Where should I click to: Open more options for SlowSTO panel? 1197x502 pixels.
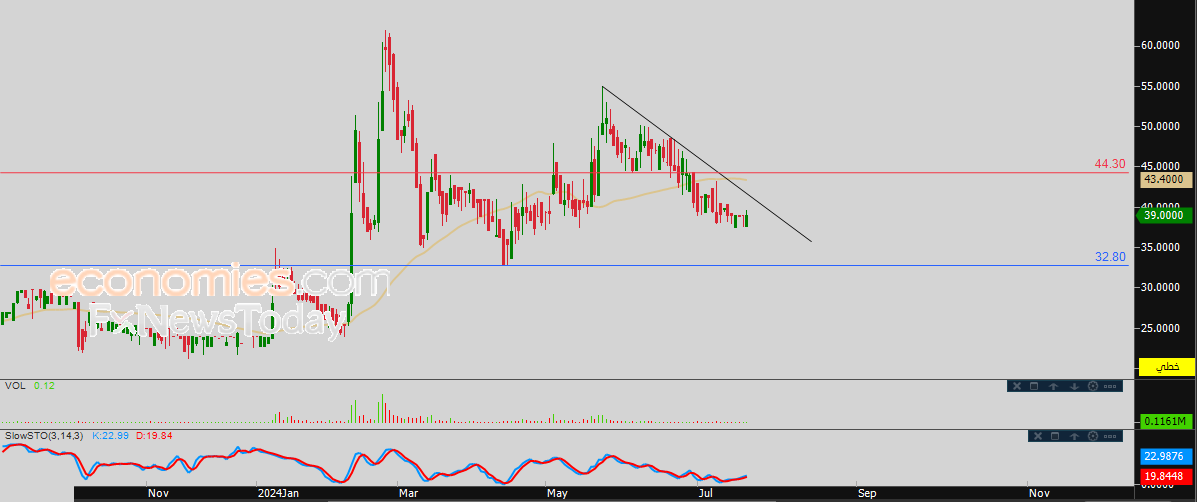coord(1111,436)
